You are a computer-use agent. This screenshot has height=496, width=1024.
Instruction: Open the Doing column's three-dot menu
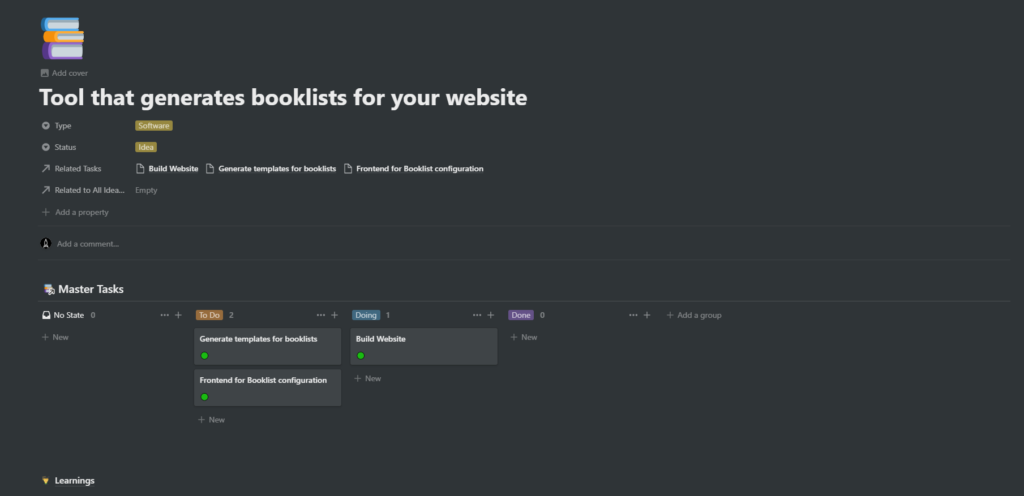pyautogui.click(x=477, y=315)
